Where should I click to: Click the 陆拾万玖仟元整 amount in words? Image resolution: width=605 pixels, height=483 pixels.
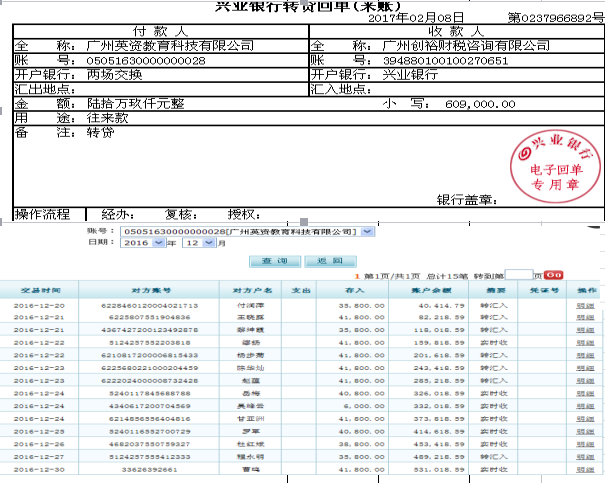click(x=135, y=104)
